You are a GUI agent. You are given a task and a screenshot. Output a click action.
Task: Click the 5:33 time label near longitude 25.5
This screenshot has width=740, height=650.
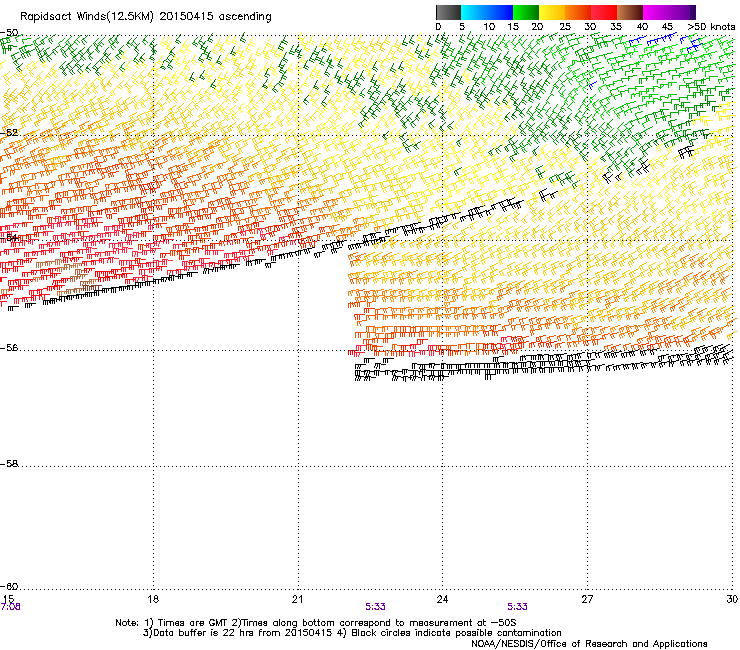pos(517,607)
